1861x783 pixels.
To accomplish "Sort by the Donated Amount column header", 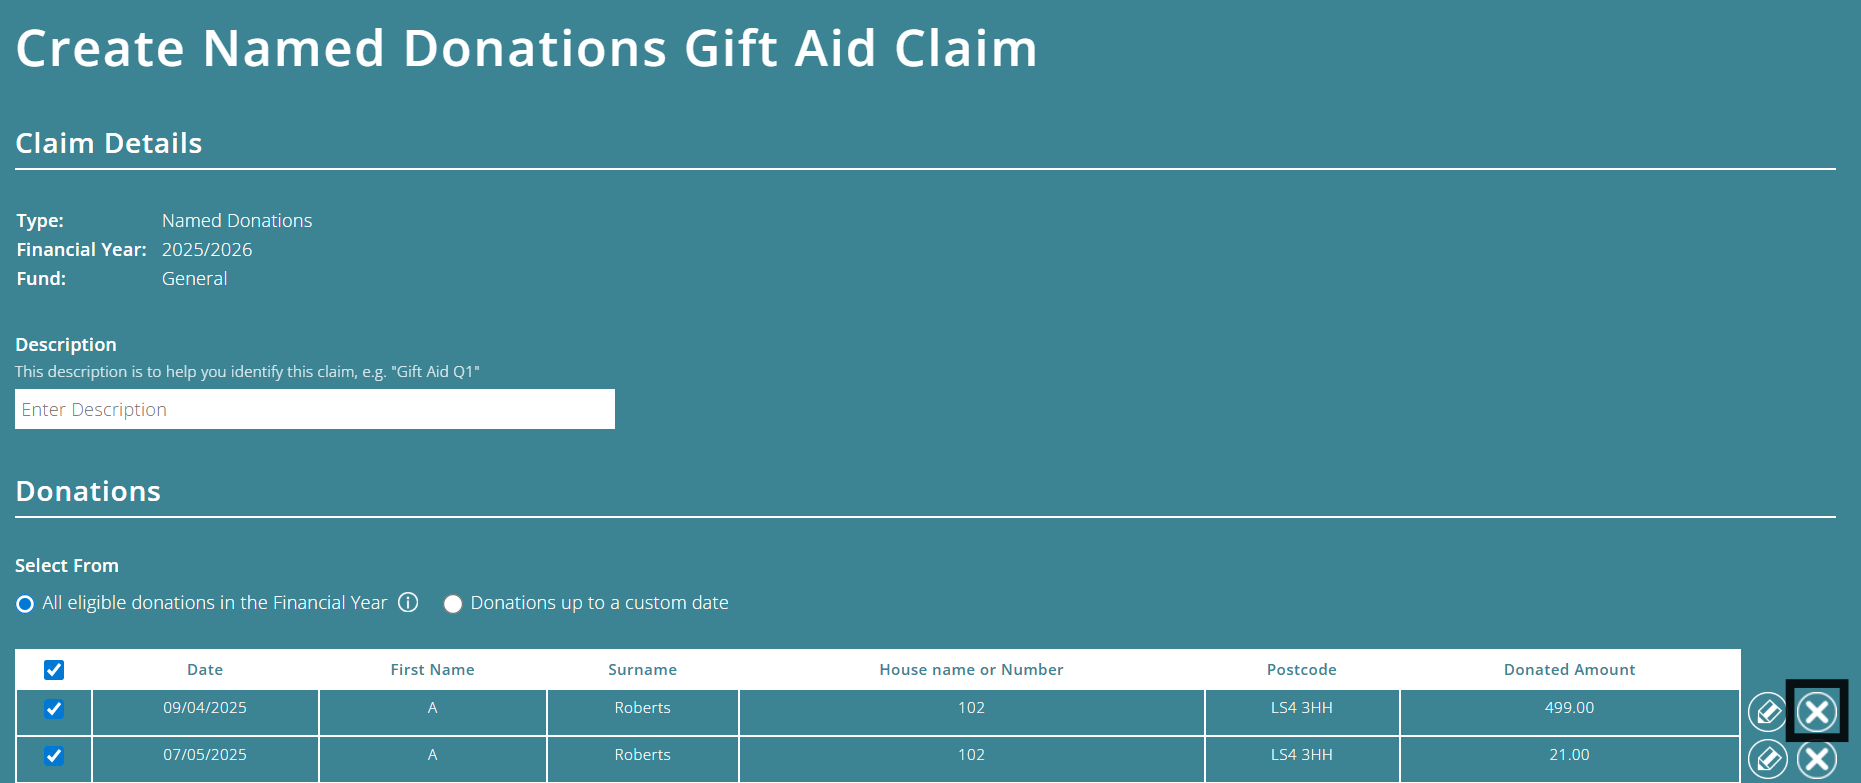I will [x=1569, y=669].
